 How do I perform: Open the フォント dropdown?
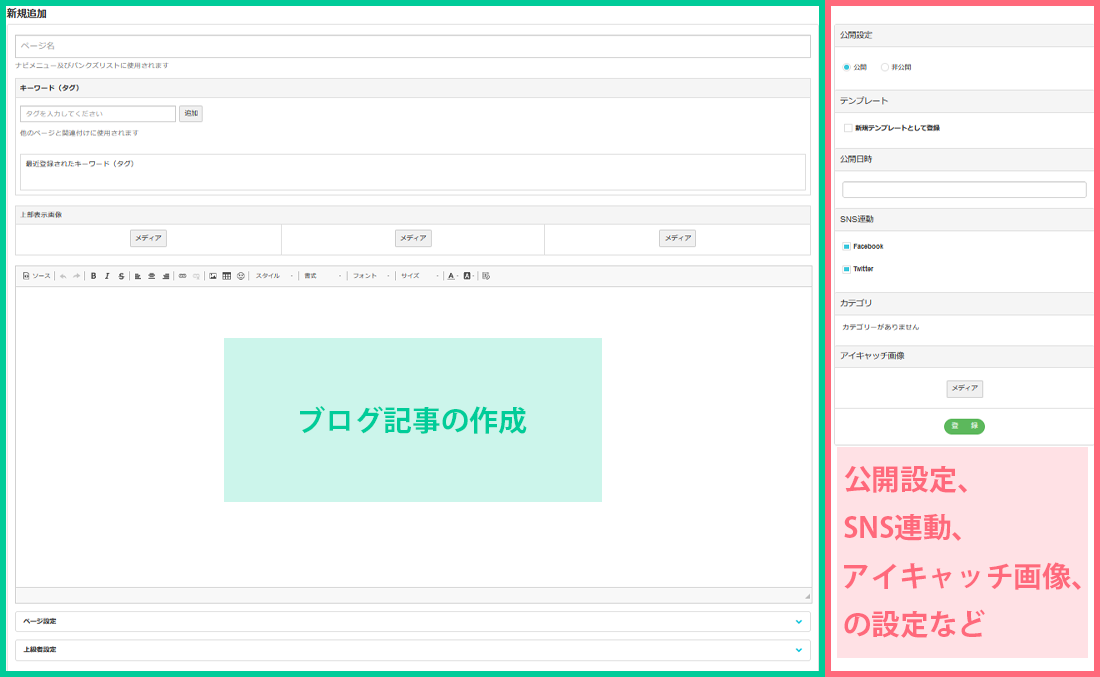point(371,276)
